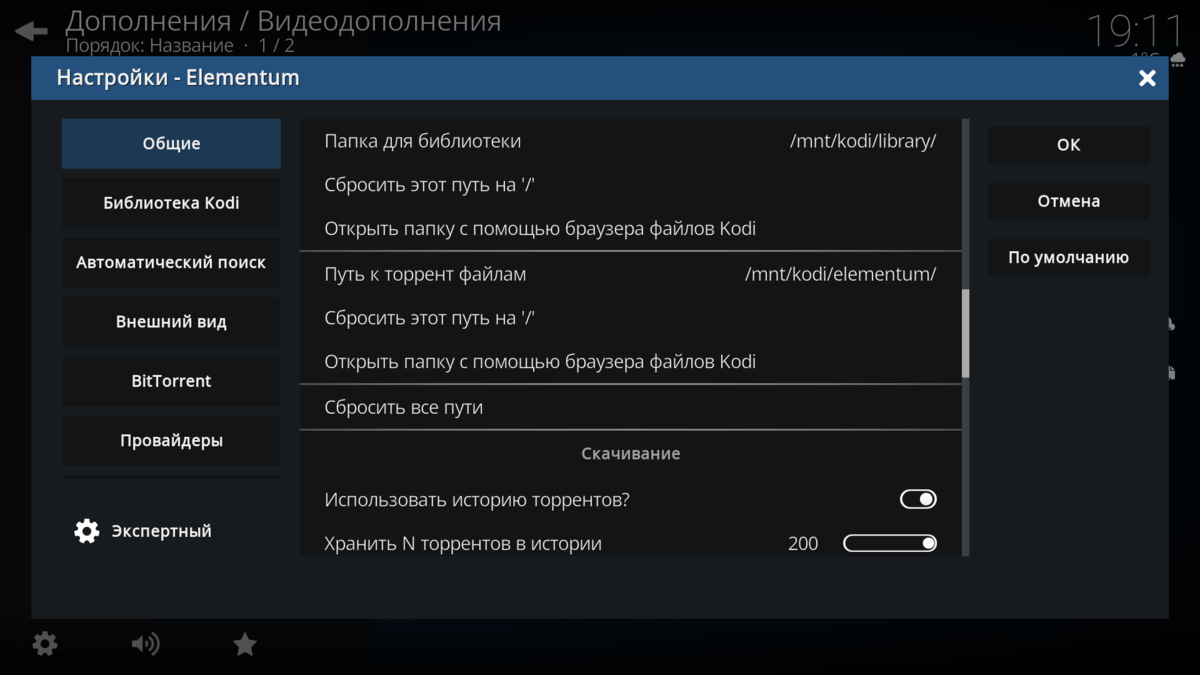Select the Провайдеры category
The width and height of the screenshot is (1200, 675).
pyautogui.click(x=171, y=441)
